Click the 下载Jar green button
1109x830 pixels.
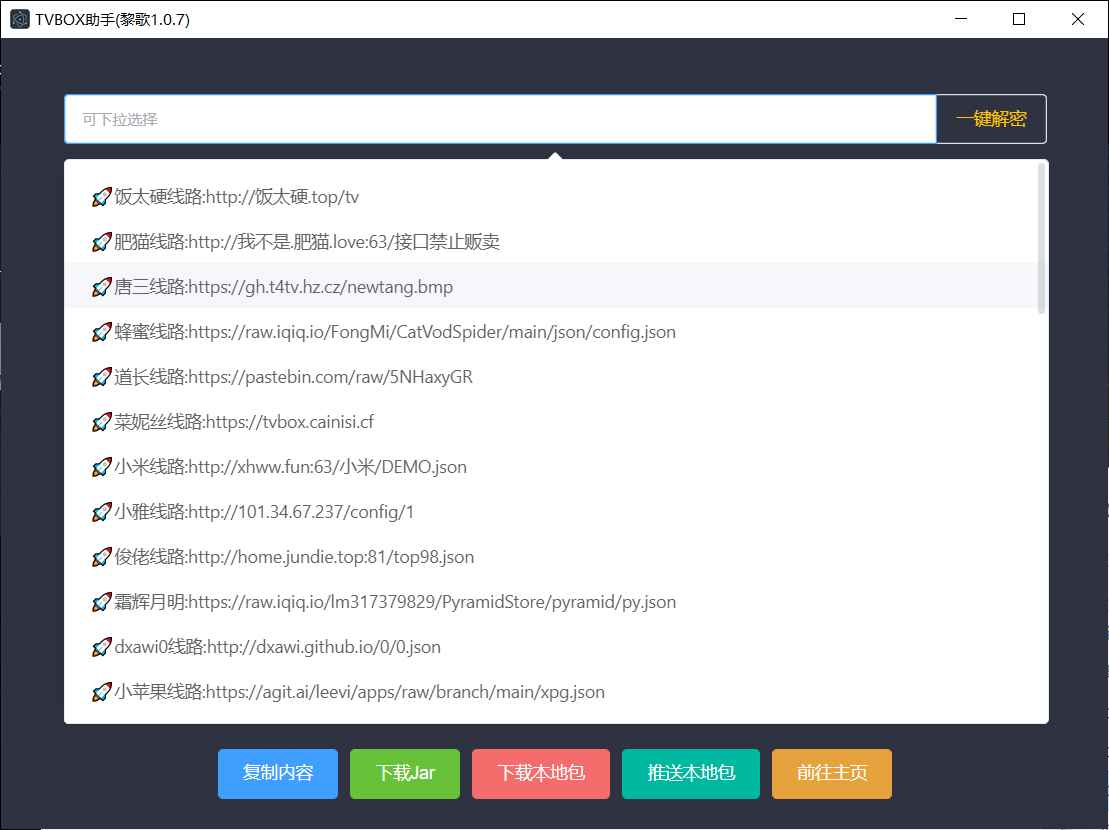404,773
